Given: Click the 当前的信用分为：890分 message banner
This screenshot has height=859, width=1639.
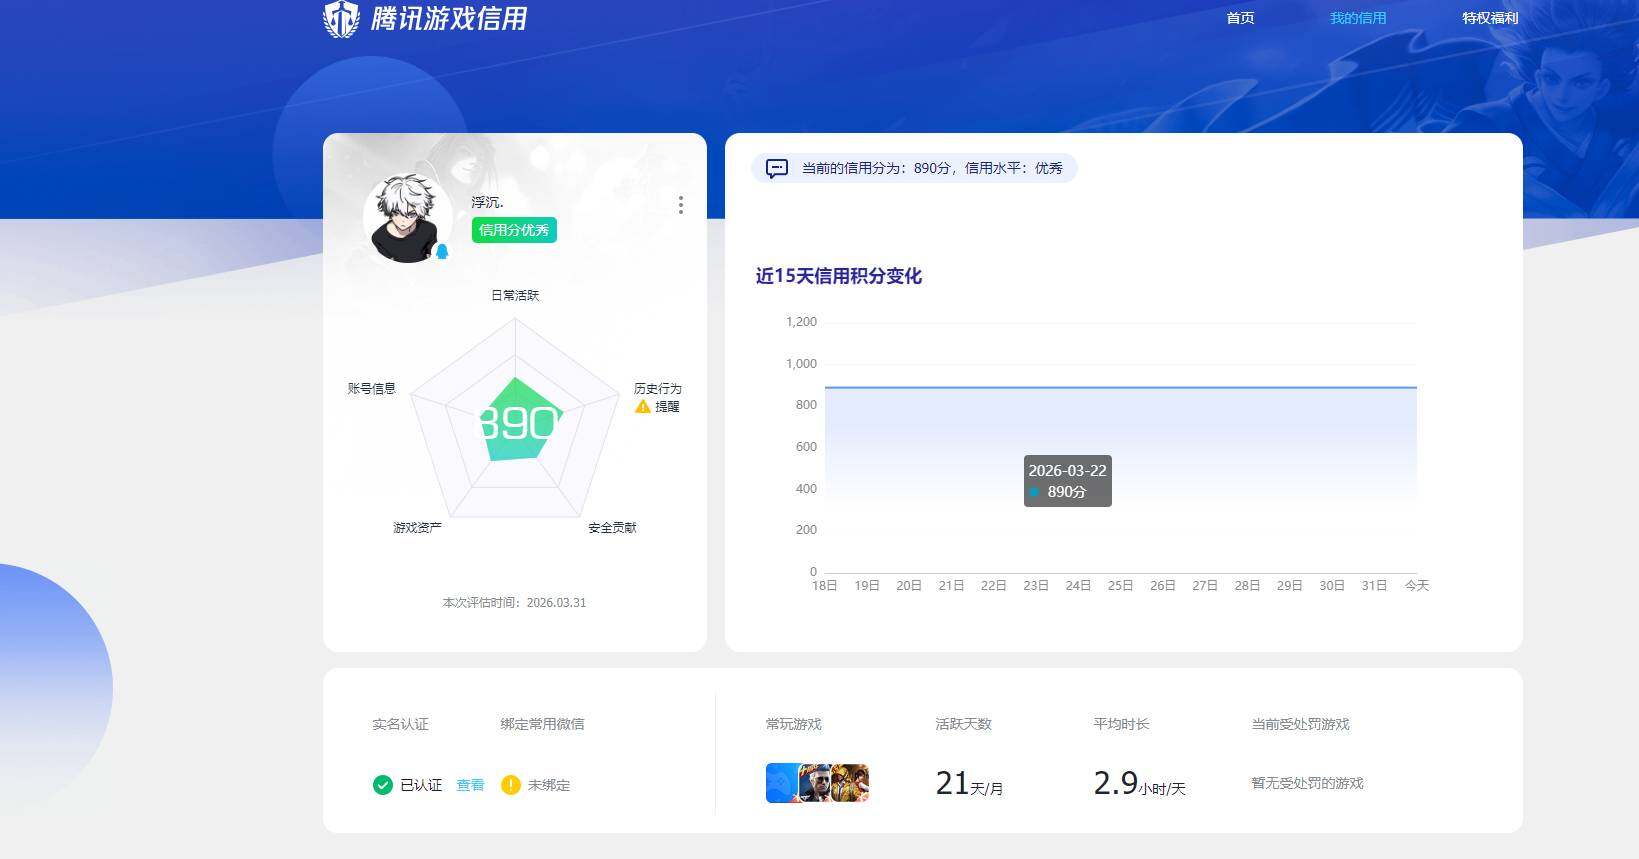Looking at the screenshot, I should (914, 168).
